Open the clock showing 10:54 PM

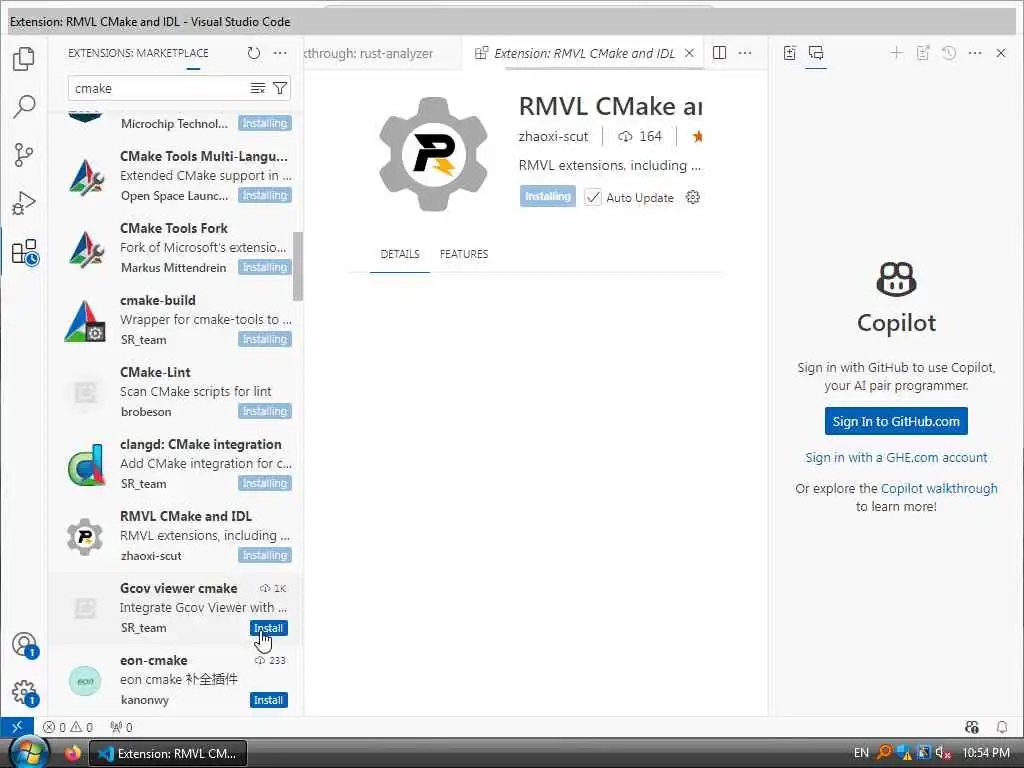(x=986, y=753)
